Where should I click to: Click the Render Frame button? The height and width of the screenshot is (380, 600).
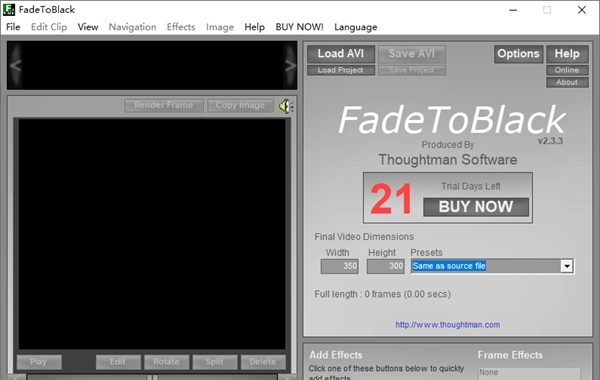[164, 105]
